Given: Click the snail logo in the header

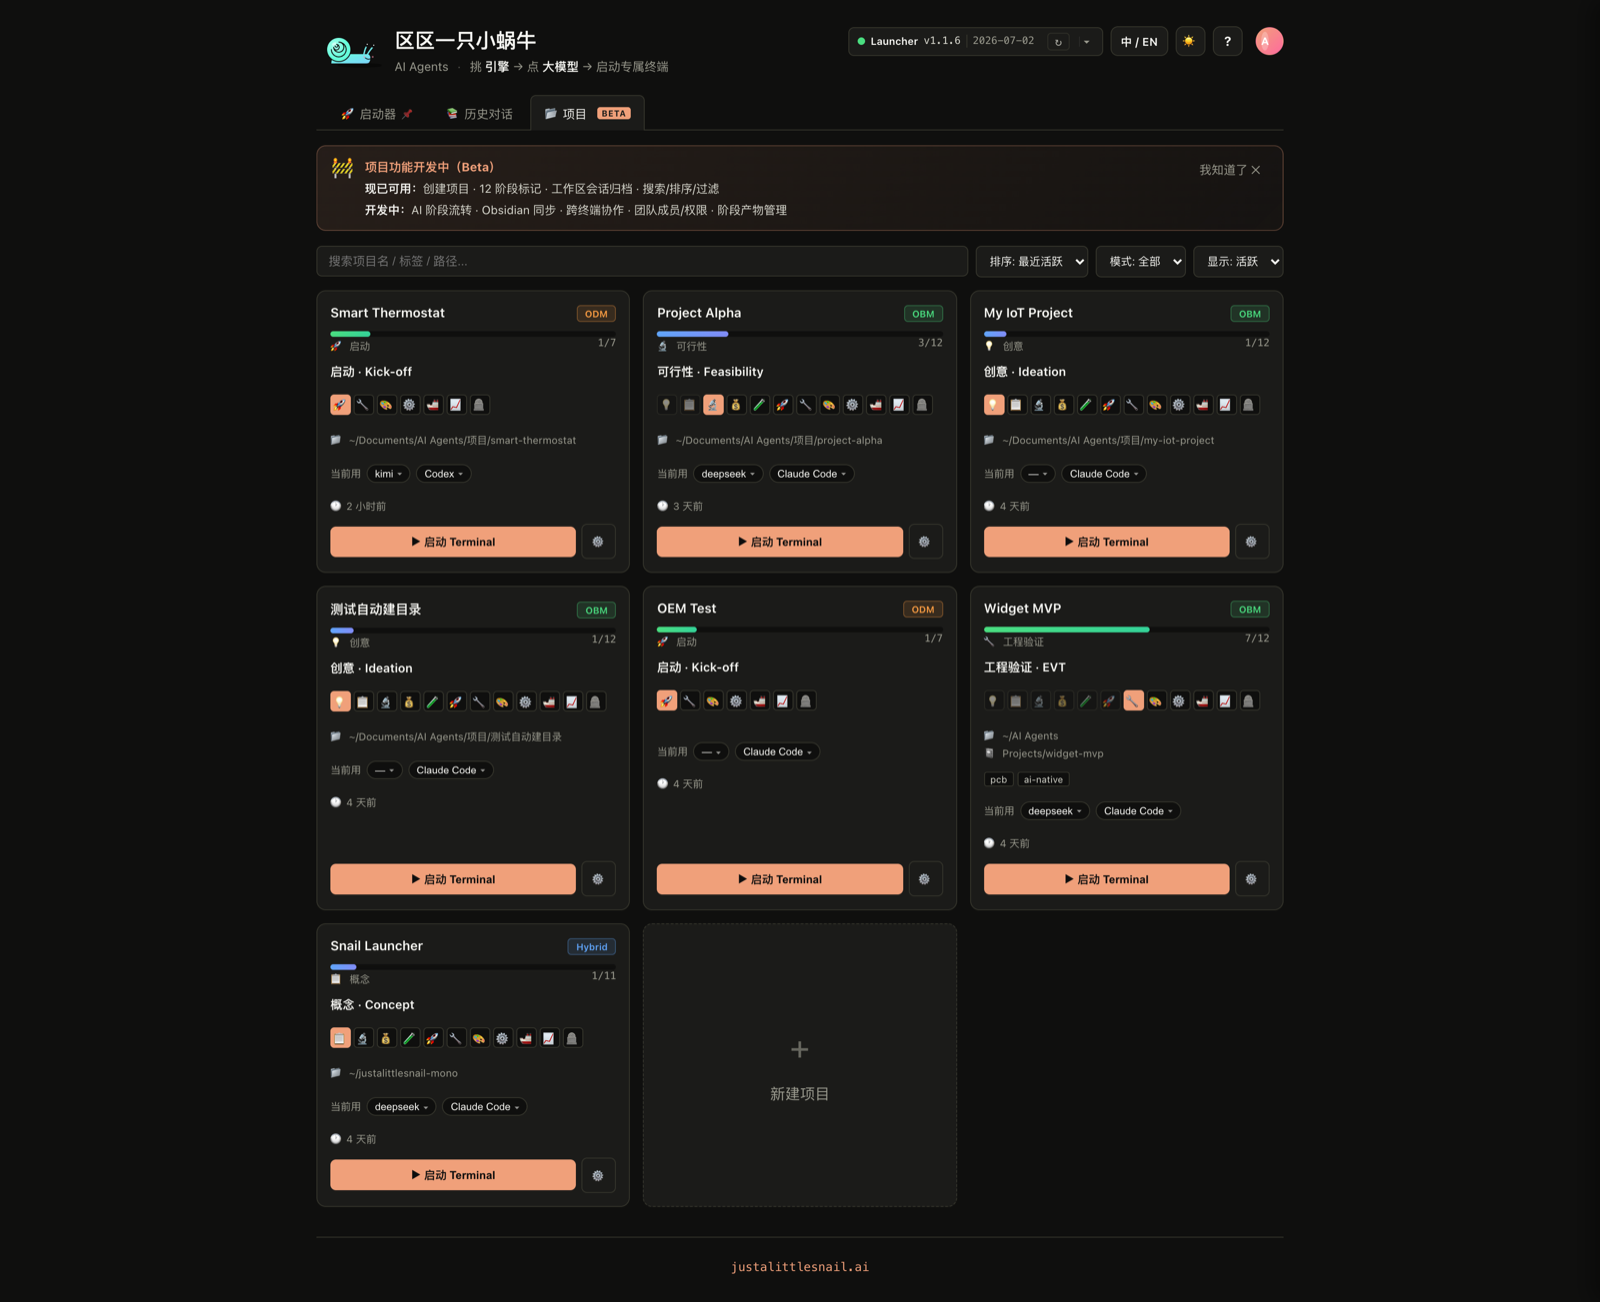Looking at the screenshot, I should 350,50.
